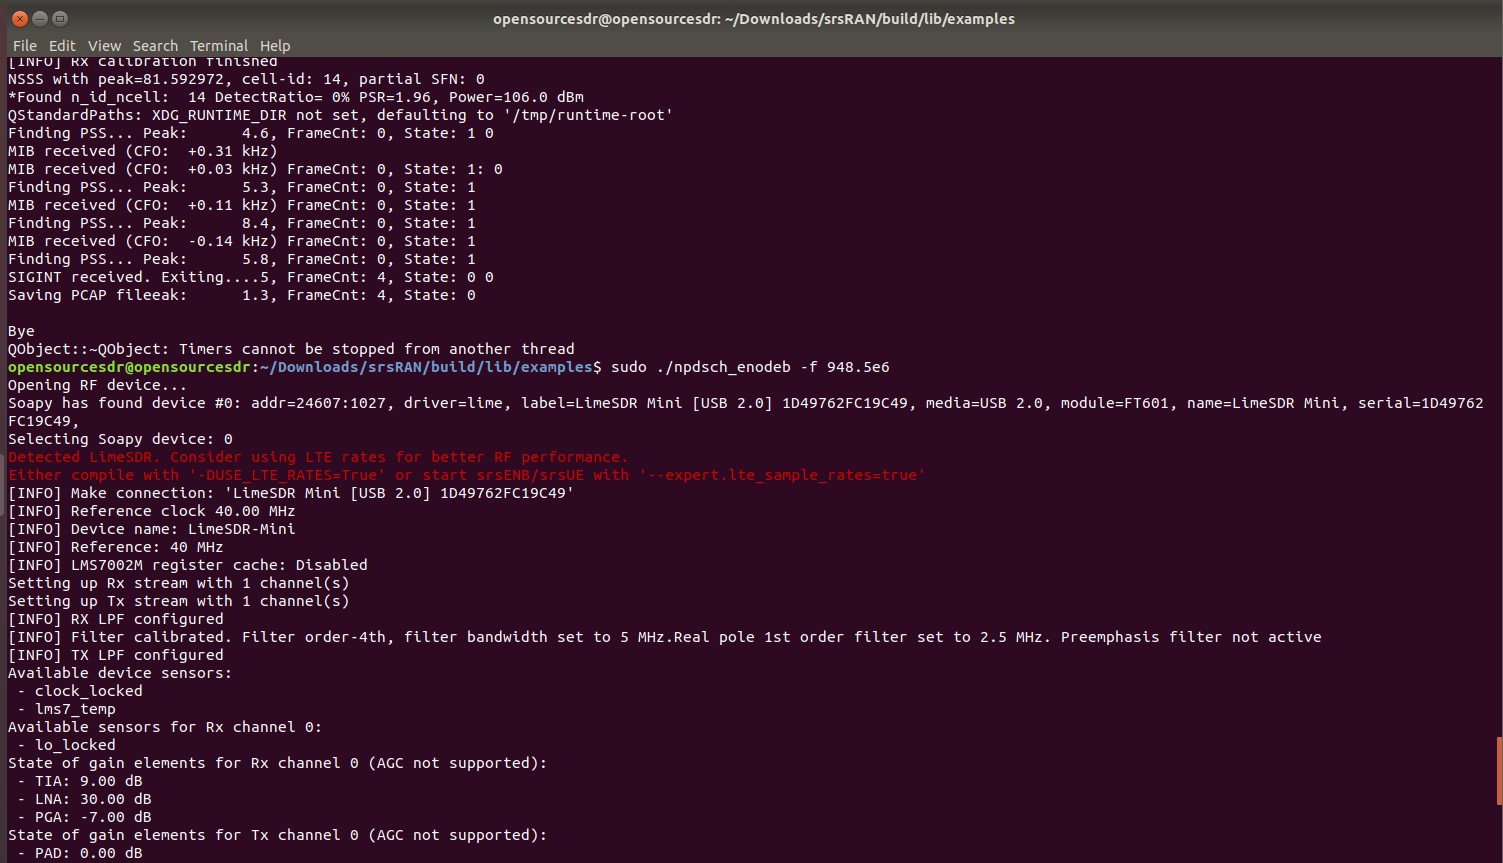Click the 'Selecting Soapy device: 0' line
The height and width of the screenshot is (863, 1503).
120,439
